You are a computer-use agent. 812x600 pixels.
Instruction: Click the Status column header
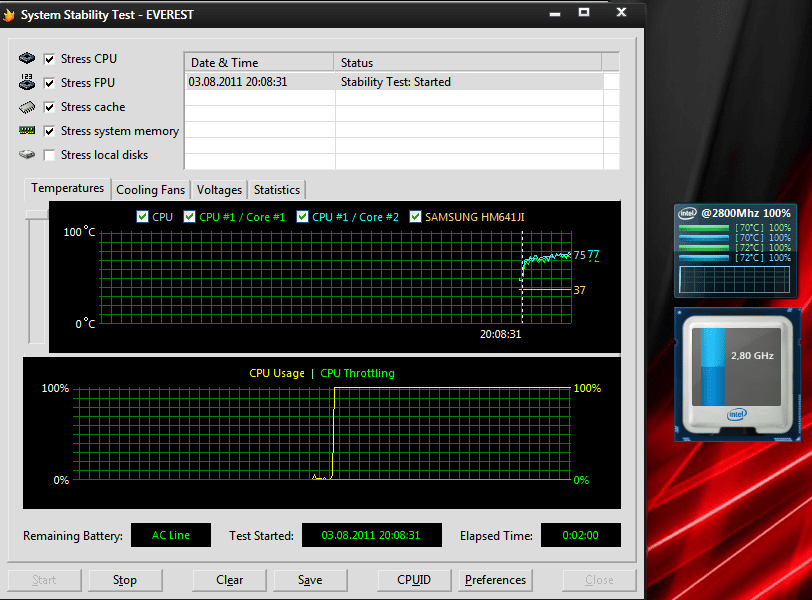pyautogui.click(x=468, y=63)
